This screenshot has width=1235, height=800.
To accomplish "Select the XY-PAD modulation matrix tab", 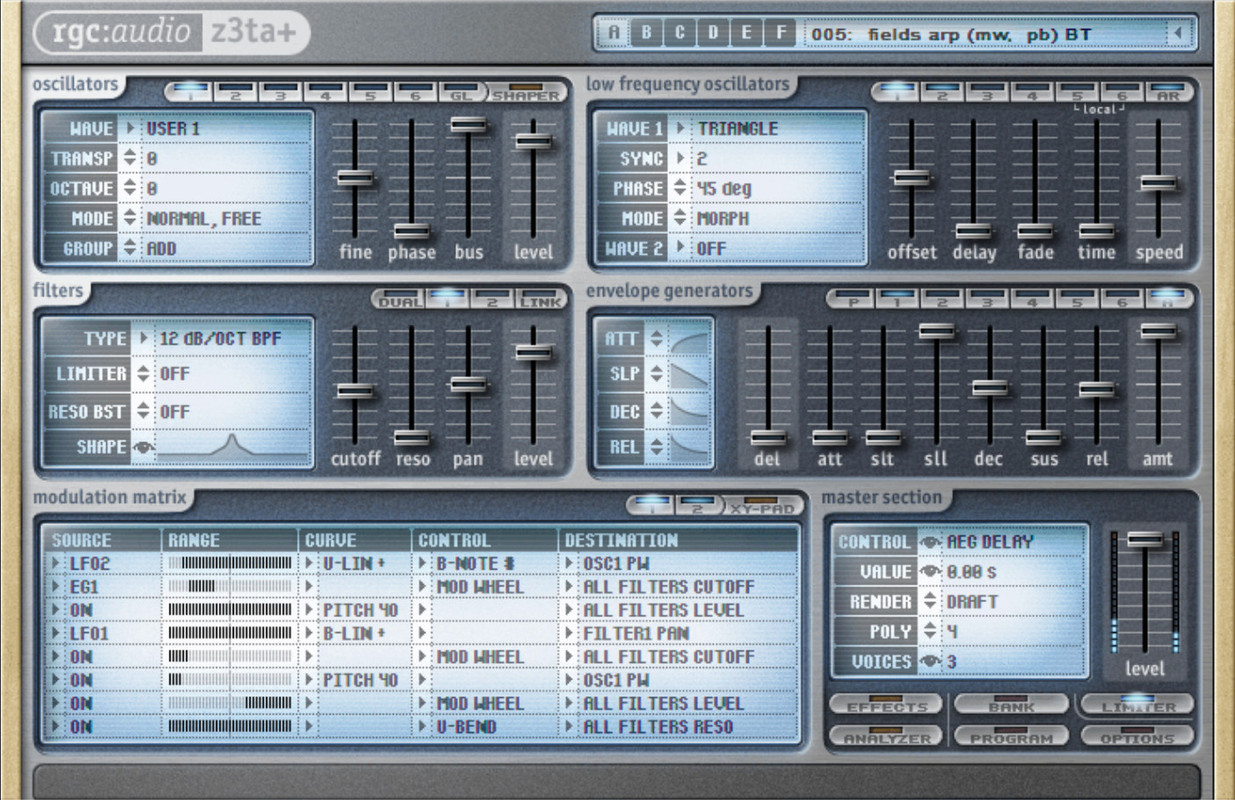I will point(762,505).
